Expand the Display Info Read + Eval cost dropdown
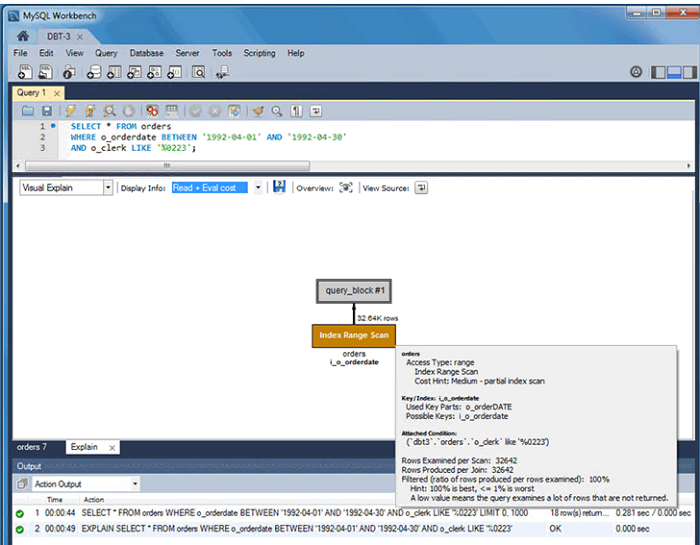This screenshot has height=545, width=700. pyautogui.click(x=257, y=187)
